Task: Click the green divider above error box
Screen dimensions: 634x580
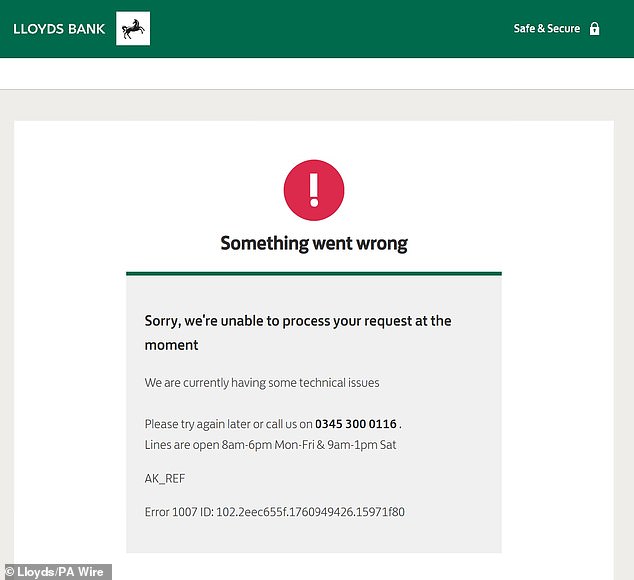Action: [x=313, y=273]
